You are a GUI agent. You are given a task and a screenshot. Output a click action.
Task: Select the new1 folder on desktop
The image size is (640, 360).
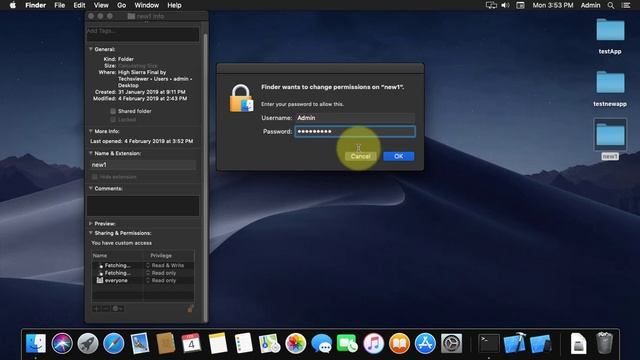tap(610, 139)
